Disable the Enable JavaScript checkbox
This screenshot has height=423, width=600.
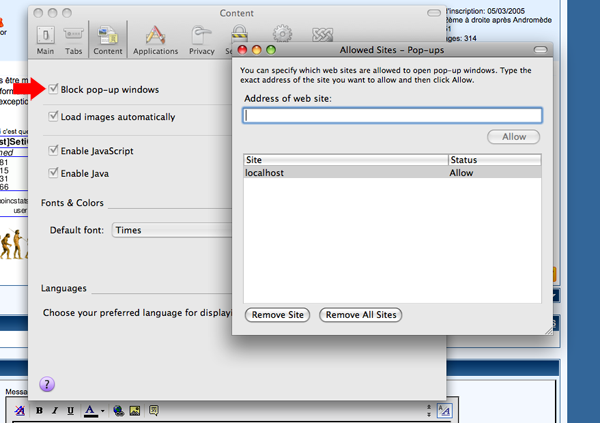point(54,151)
